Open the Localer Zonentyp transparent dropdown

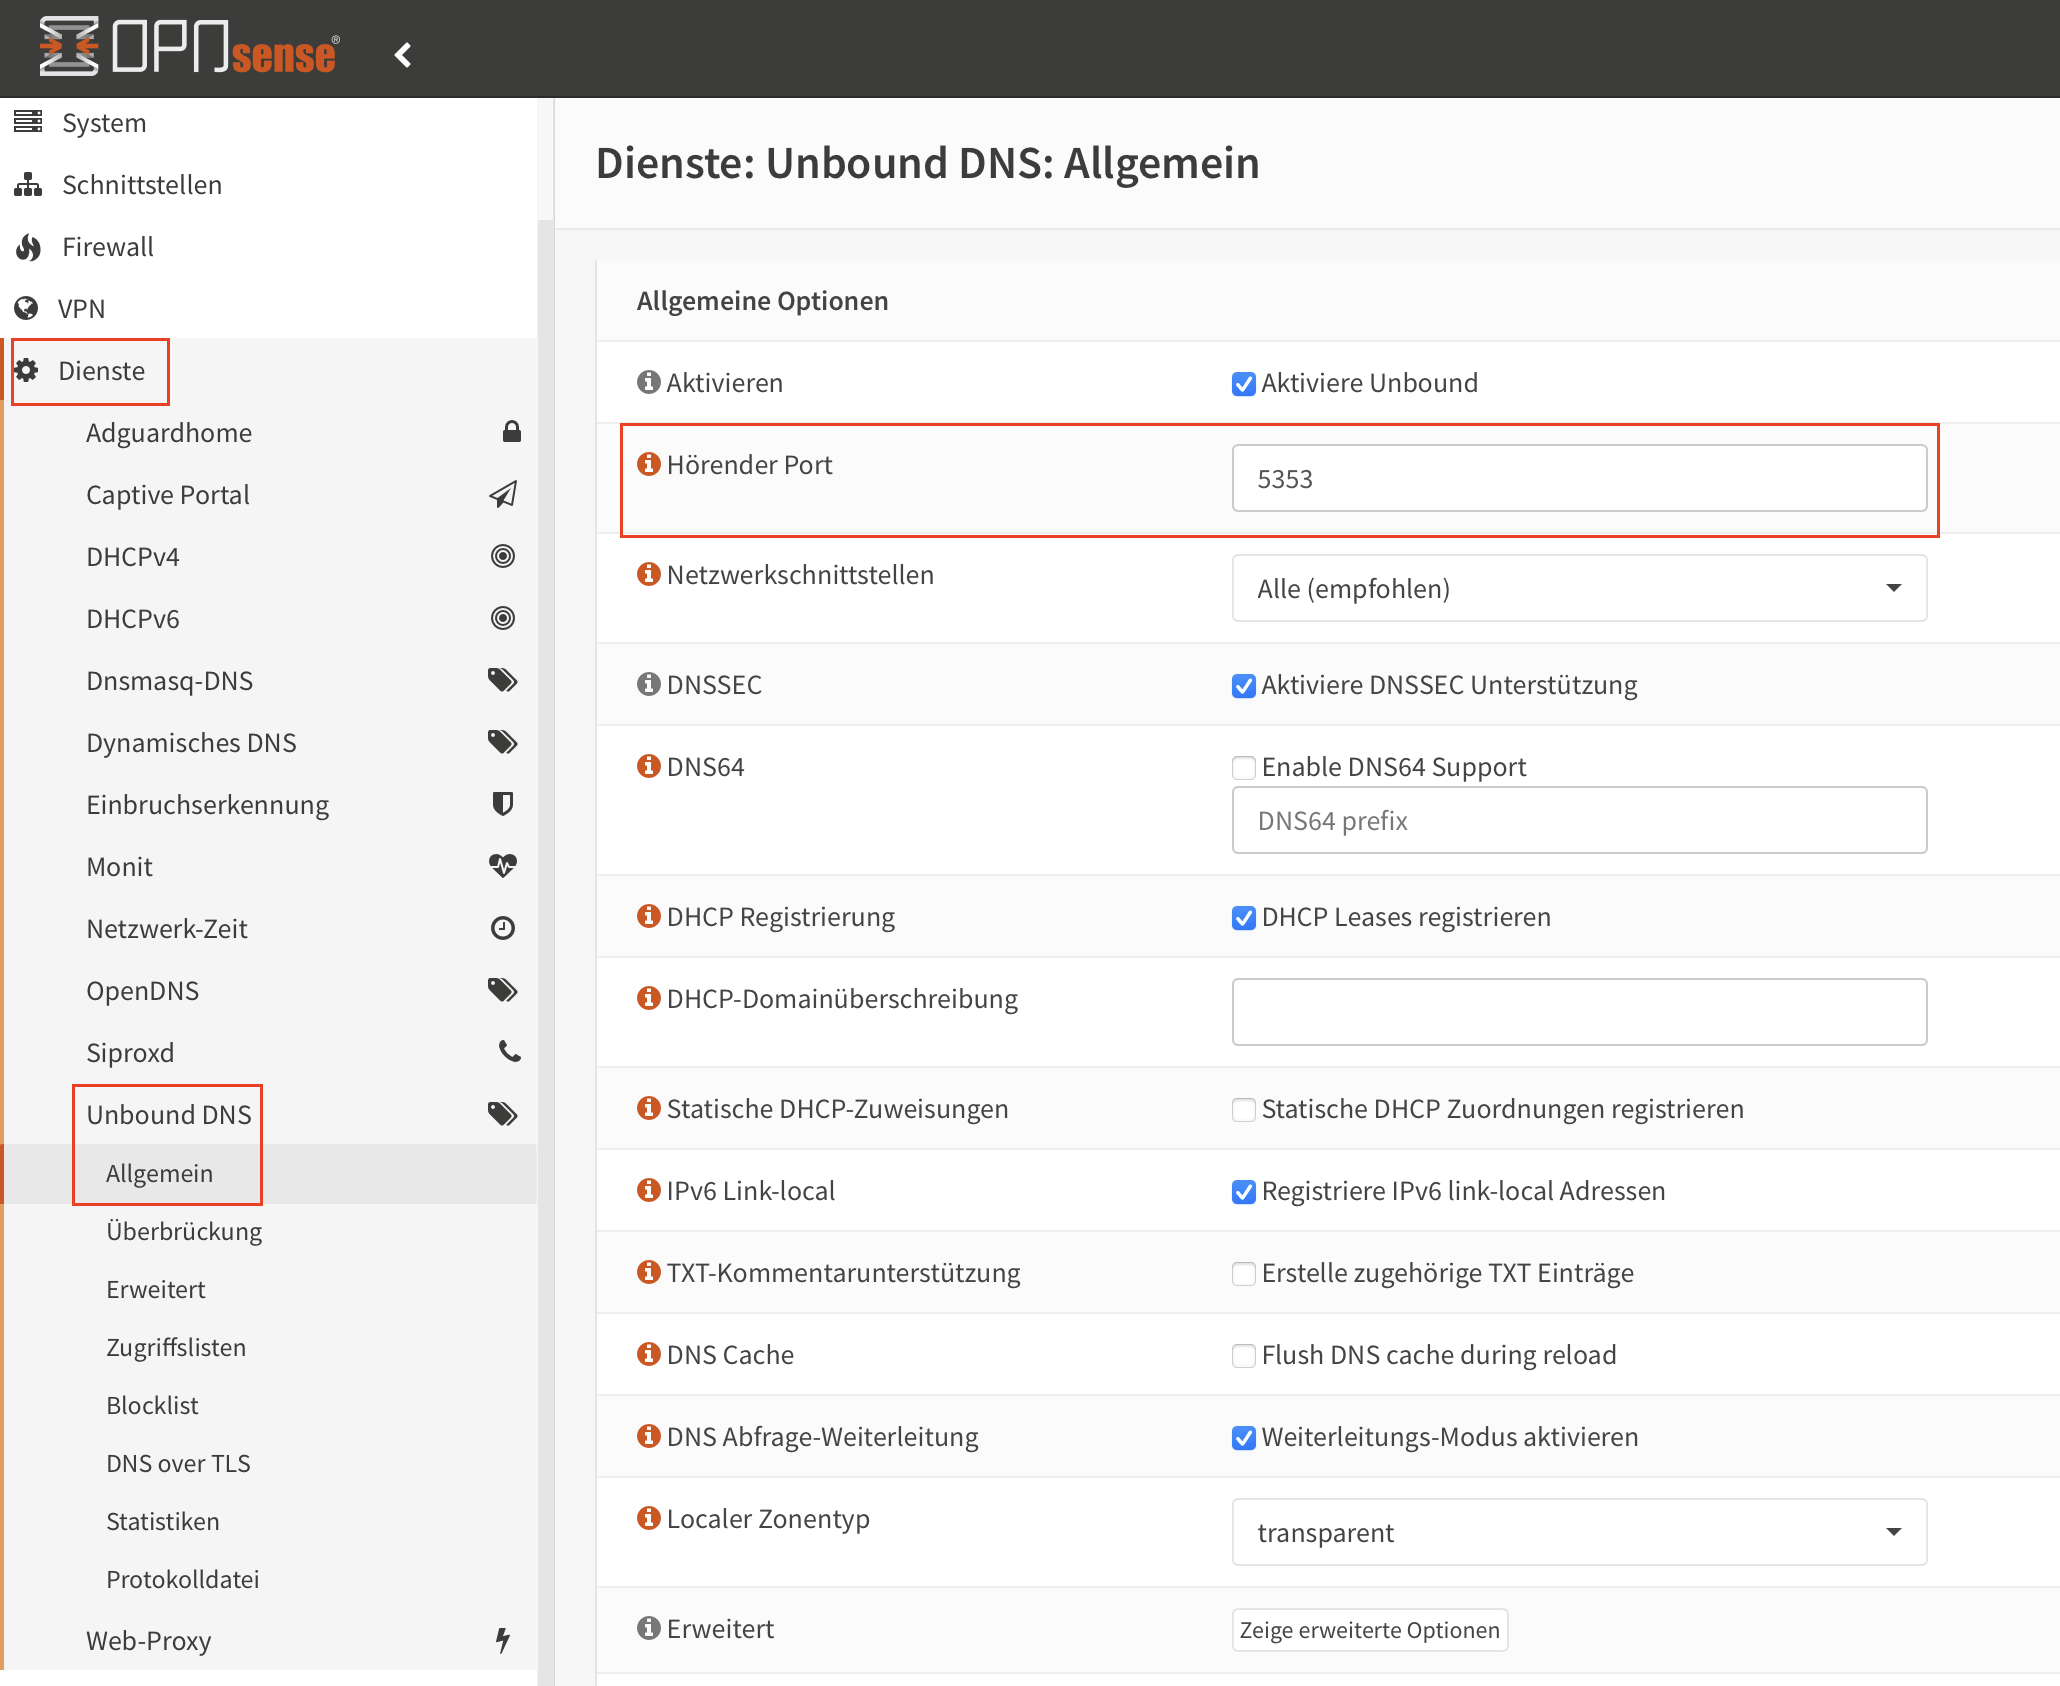1579,1532
